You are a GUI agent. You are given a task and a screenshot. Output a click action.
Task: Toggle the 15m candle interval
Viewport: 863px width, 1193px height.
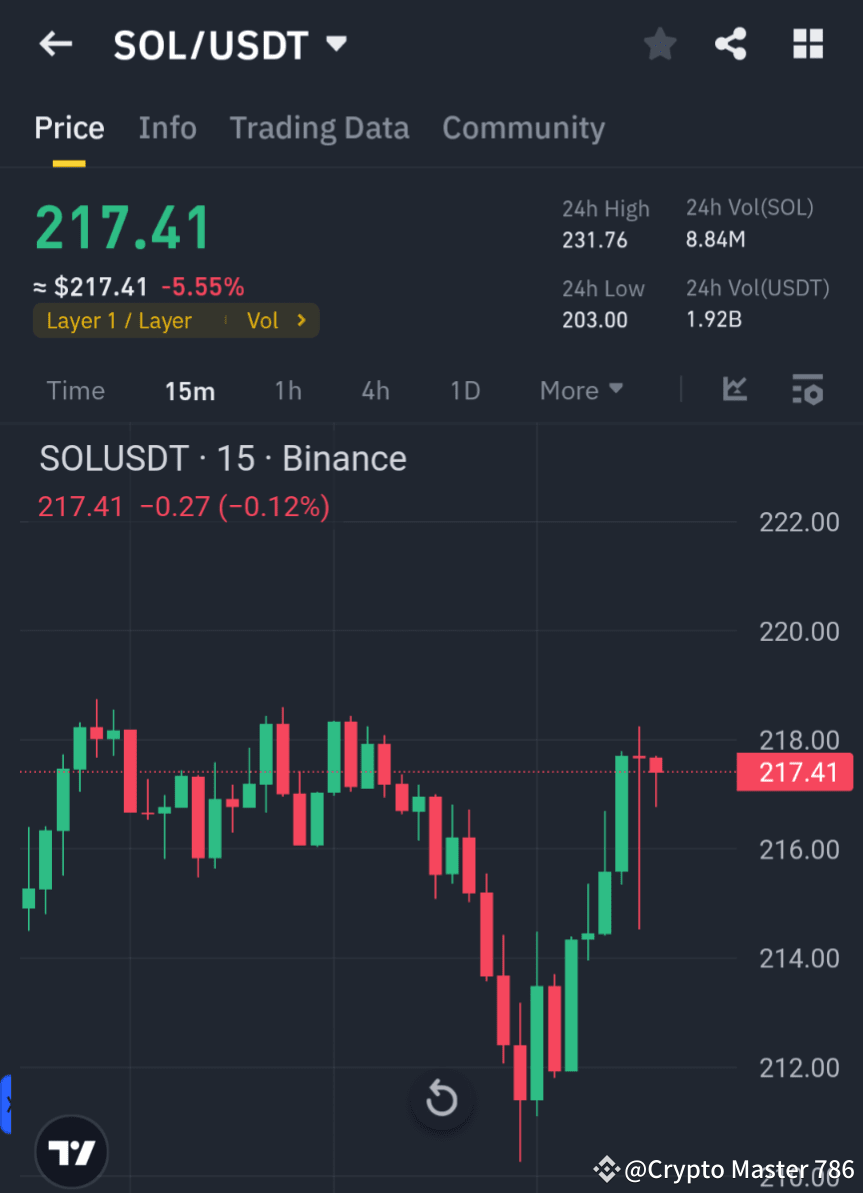[190, 391]
